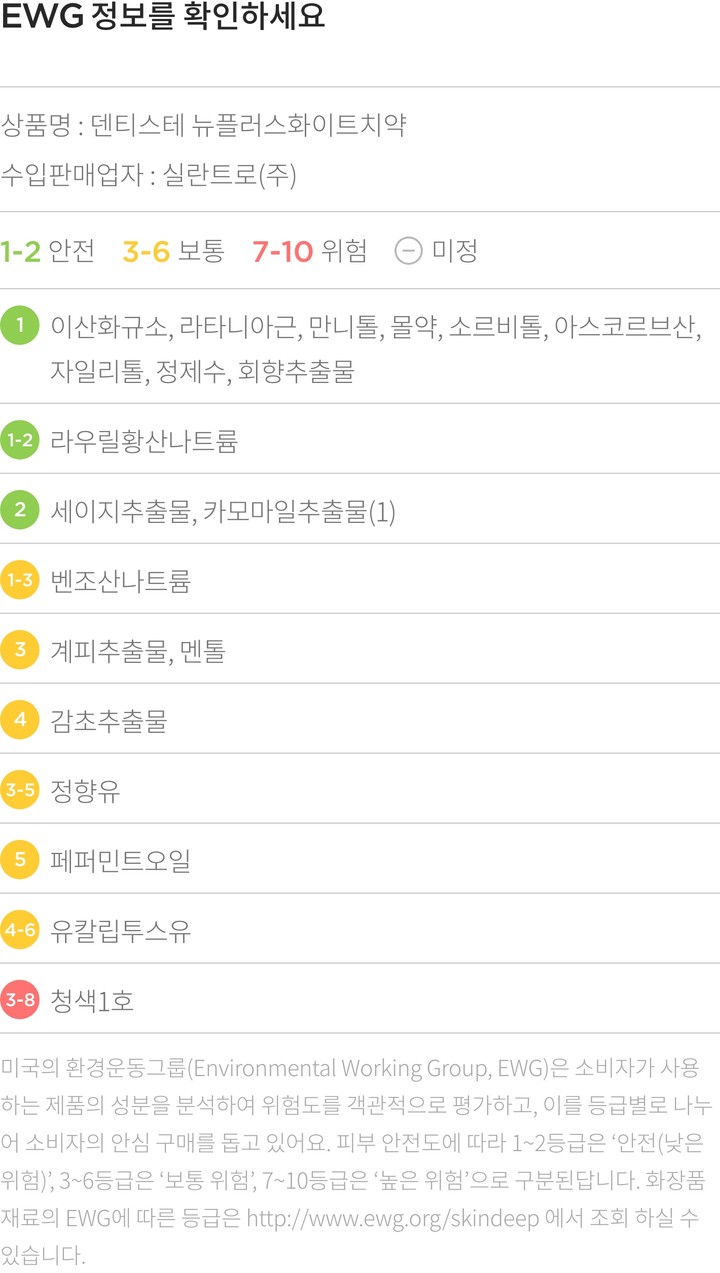Click the 페퍼민트오일 ingredient
Image resolution: width=720 pixels, height=1273 pixels.
(120, 861)
